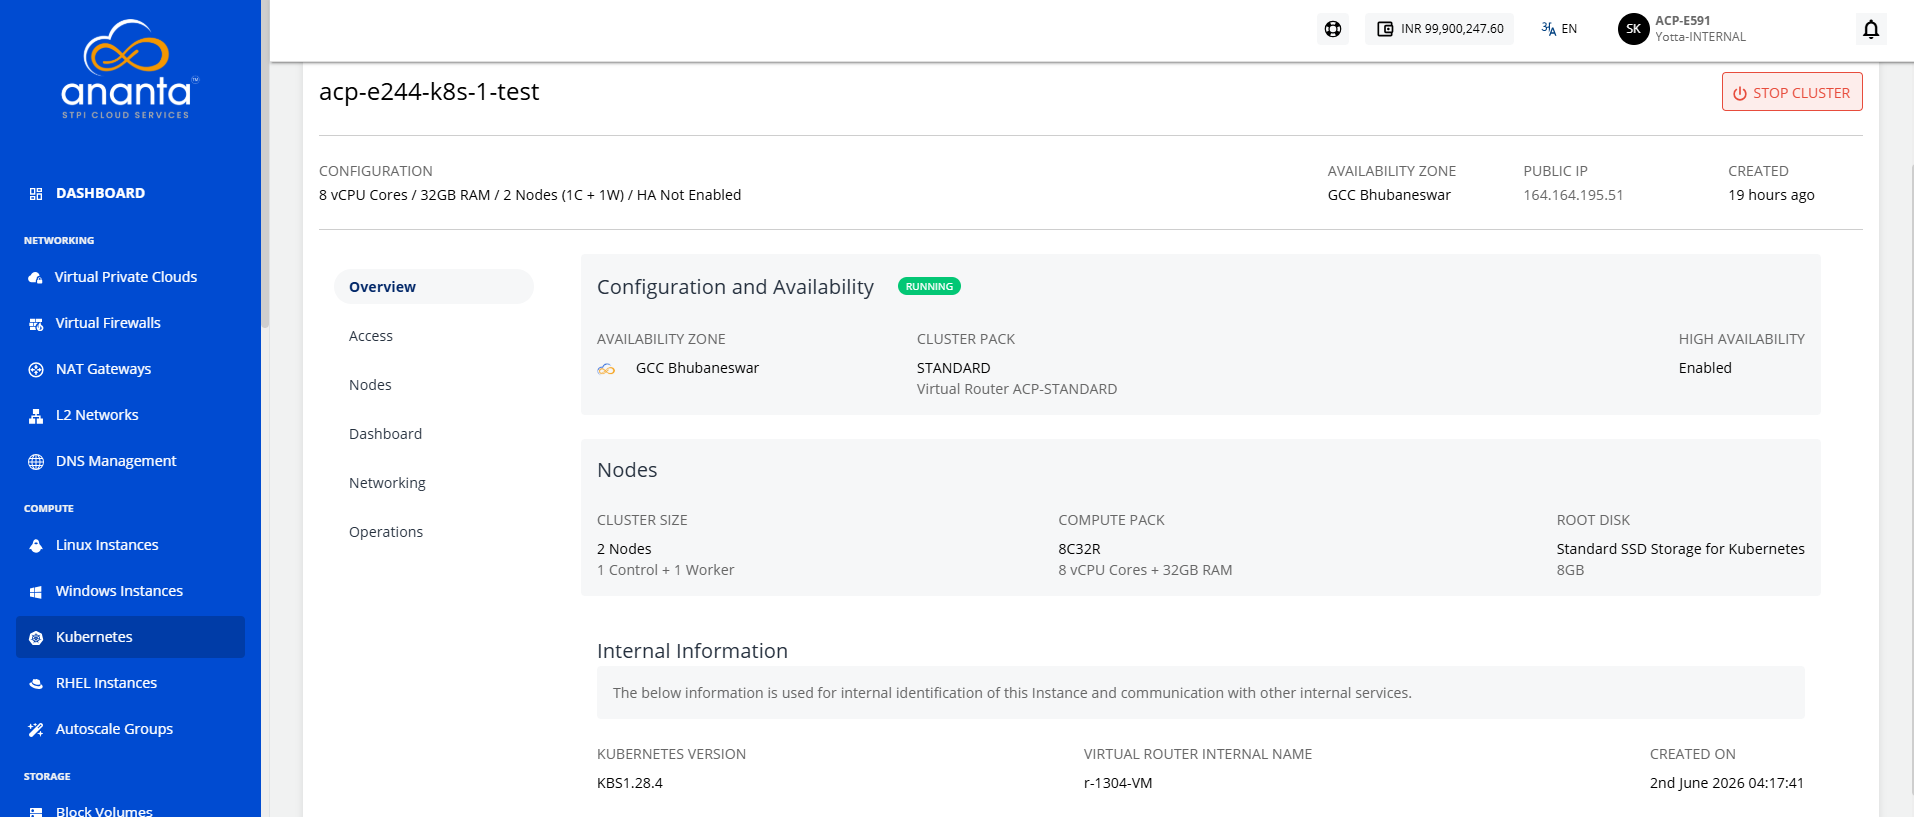
Task: Go to Linux Instances page
Action: 107,545
